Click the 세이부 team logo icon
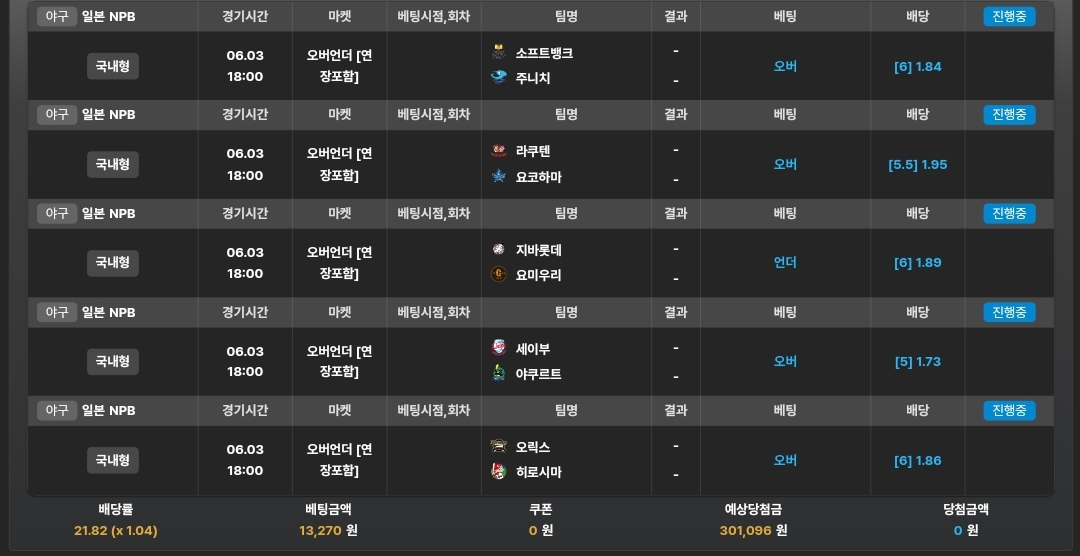 (499, 348)
